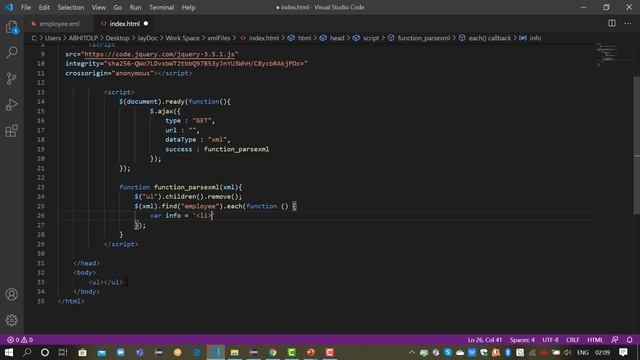Open the File menu
This screenshot has height=360, width=640.
26,7
